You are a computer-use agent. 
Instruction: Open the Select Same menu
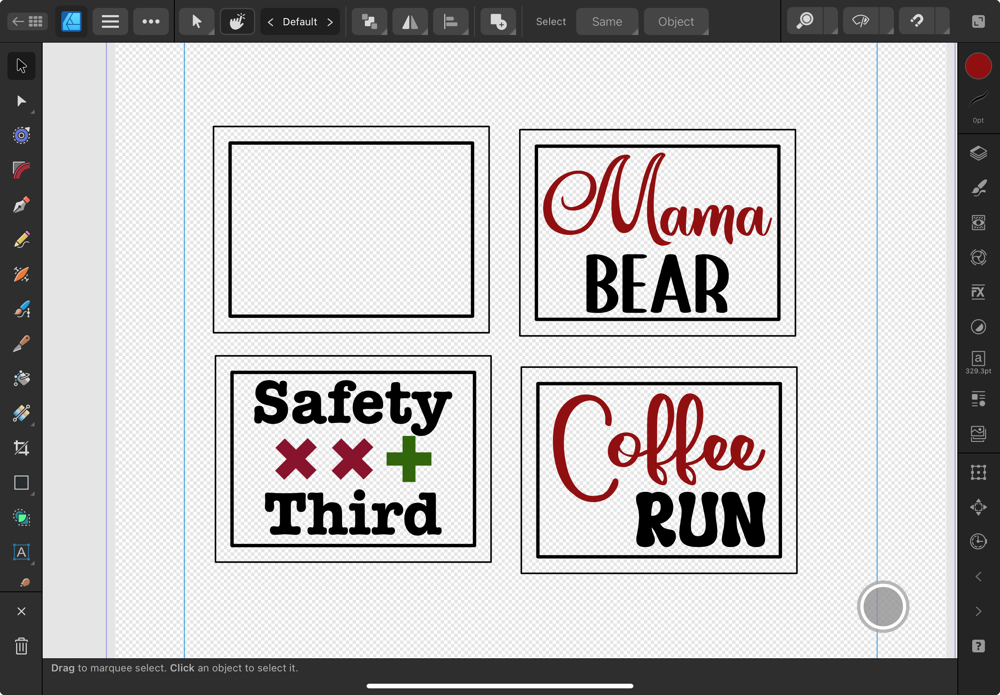tap(607, 22)
